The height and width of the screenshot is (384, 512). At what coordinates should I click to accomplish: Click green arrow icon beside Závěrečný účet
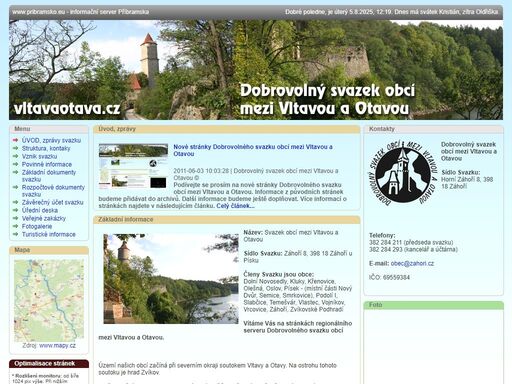(15, 202)
